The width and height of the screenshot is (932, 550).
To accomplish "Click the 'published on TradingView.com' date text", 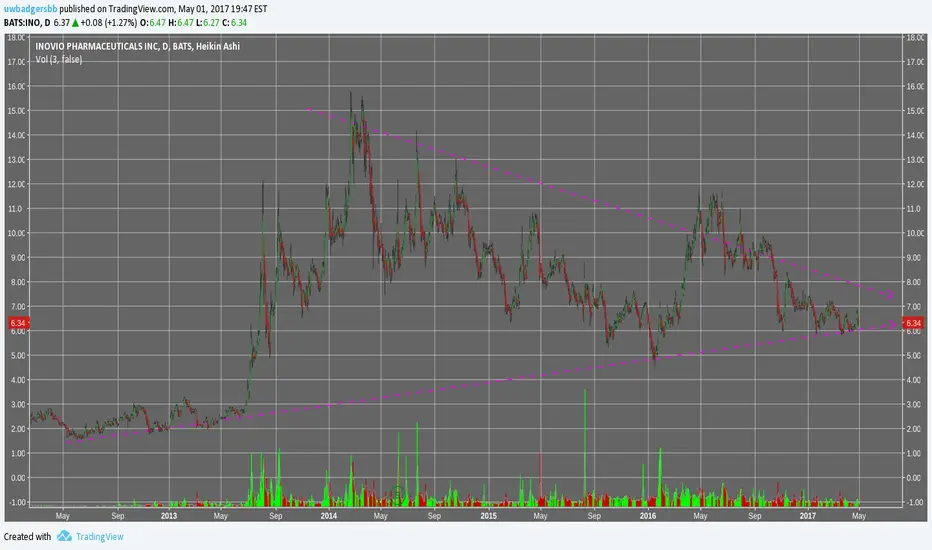I will point(163,9).
